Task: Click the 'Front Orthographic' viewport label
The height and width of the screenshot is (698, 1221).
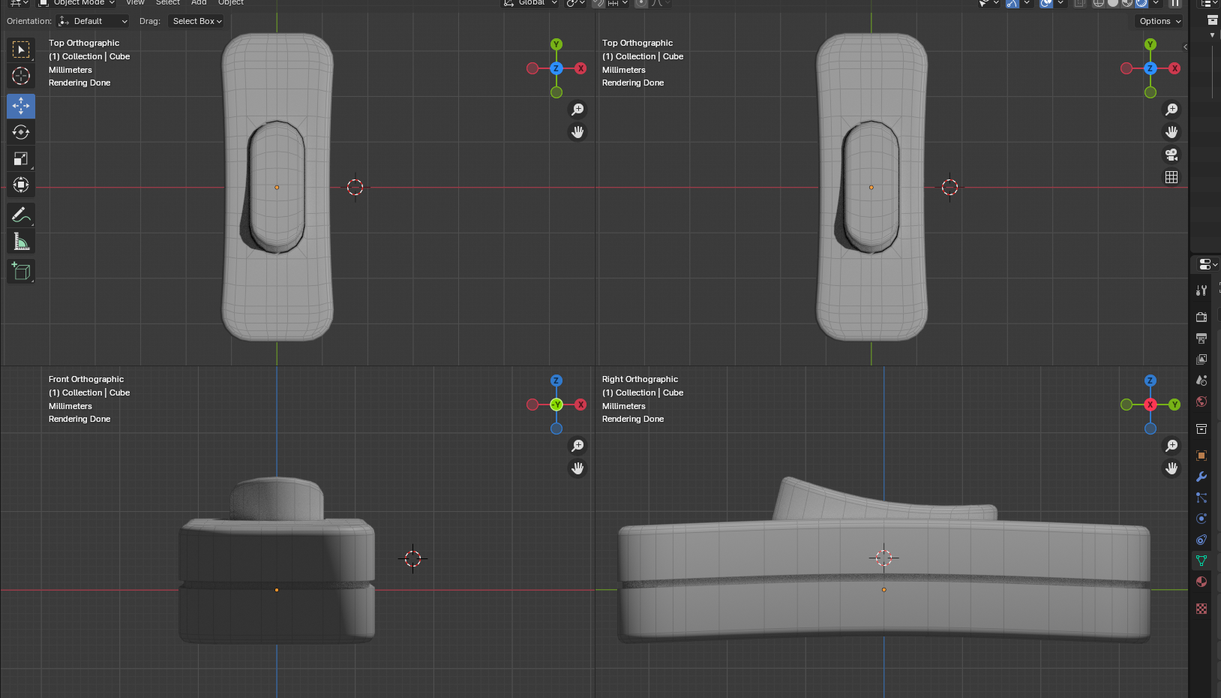Action: [x=86, y=379]
